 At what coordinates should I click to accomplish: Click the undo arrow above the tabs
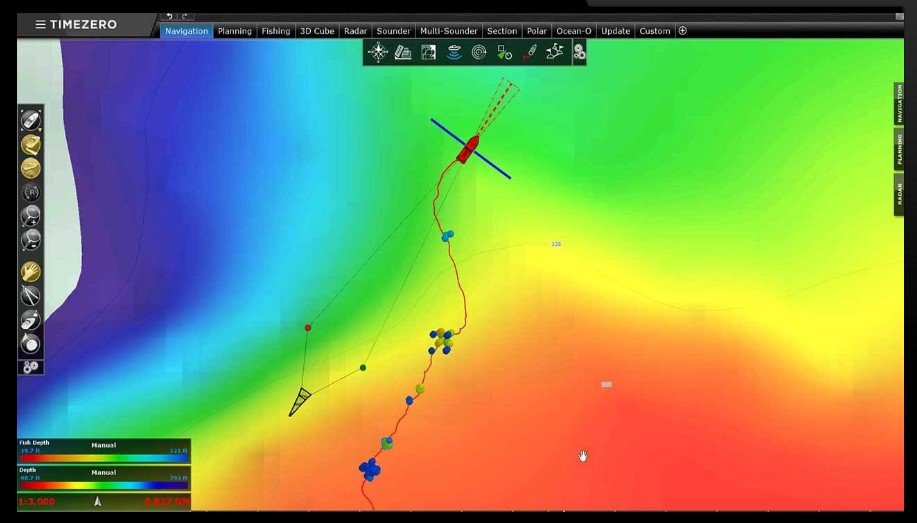point(169,16)
